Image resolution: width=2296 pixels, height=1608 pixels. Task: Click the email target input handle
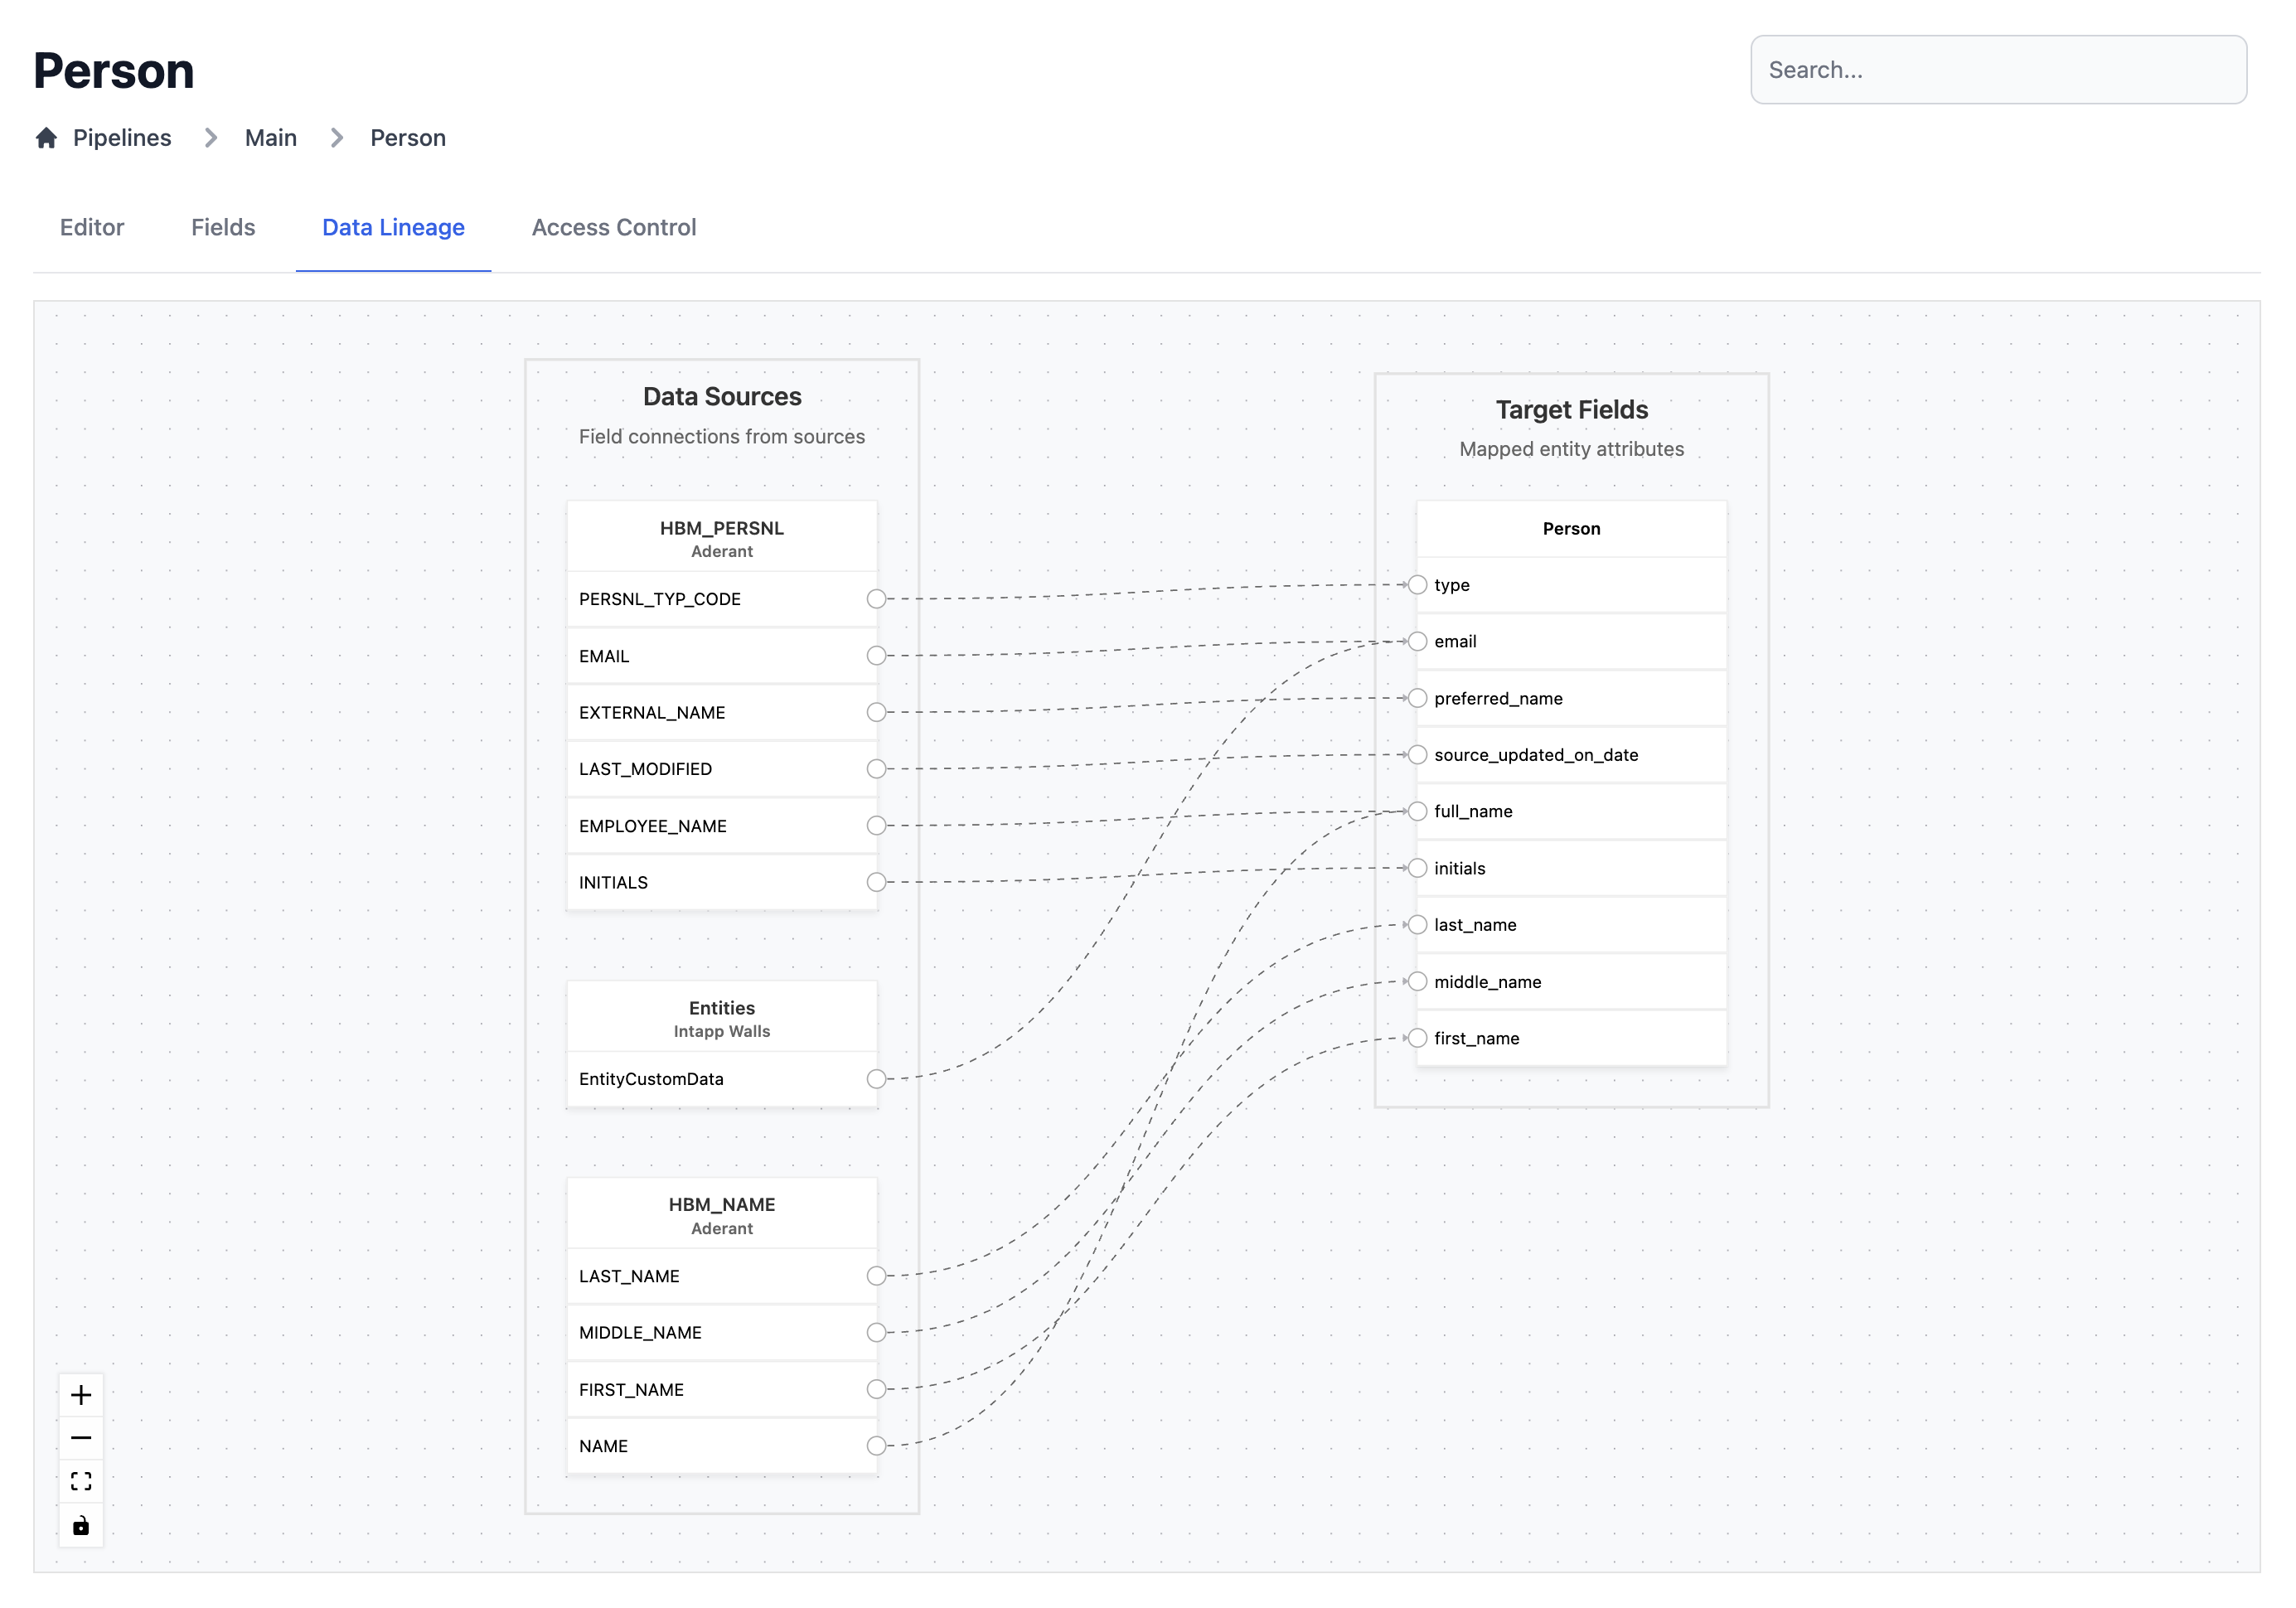1417,641
